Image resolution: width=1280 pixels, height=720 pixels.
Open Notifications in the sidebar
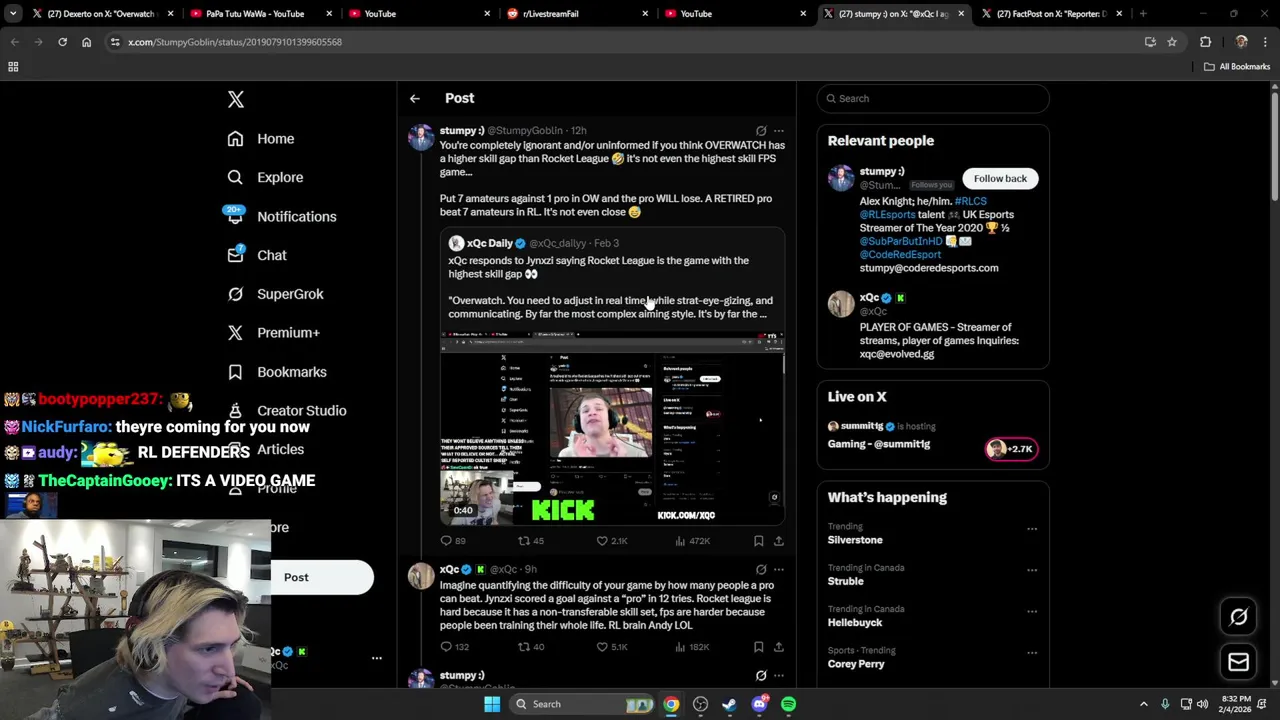(x=281, y=216)
